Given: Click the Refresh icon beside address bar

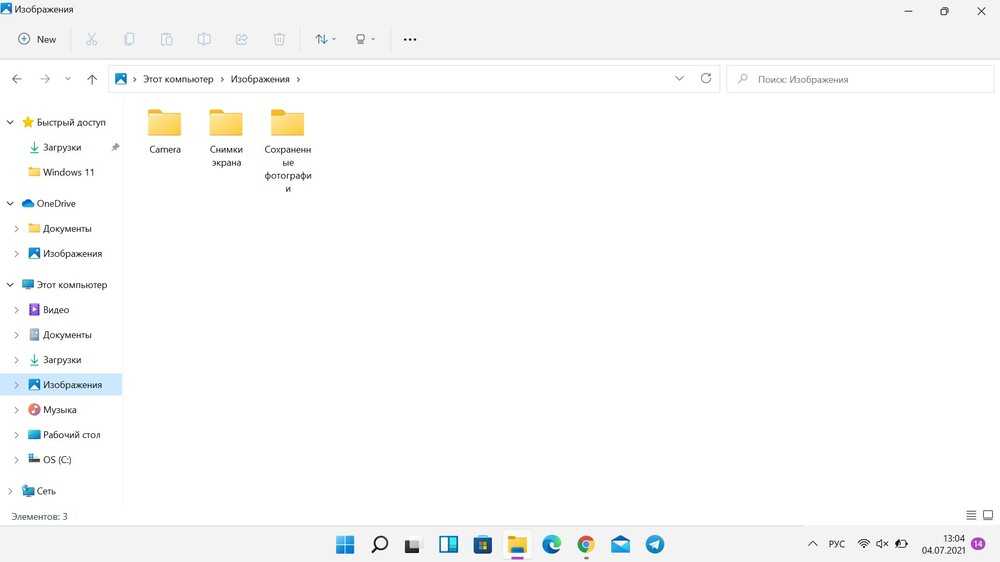Looking at the screenshot, I should pos(706,79).
